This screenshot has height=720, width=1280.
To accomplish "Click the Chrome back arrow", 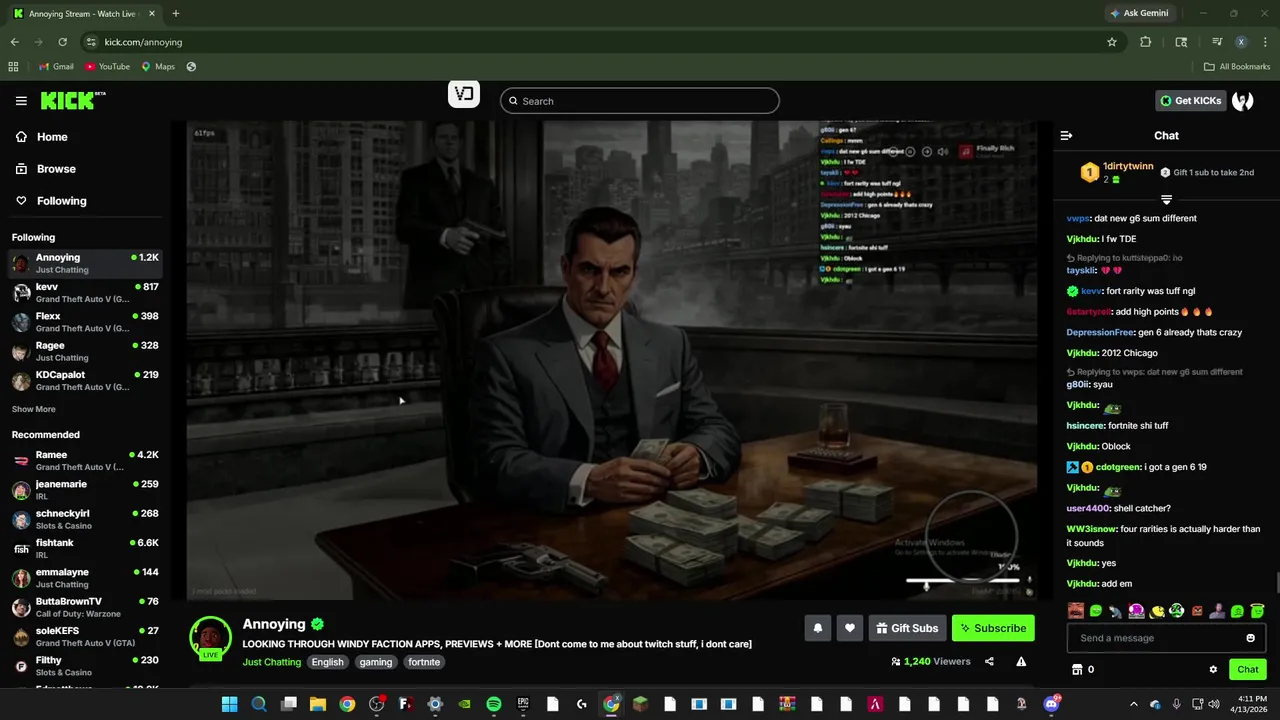I will point(14,42).
